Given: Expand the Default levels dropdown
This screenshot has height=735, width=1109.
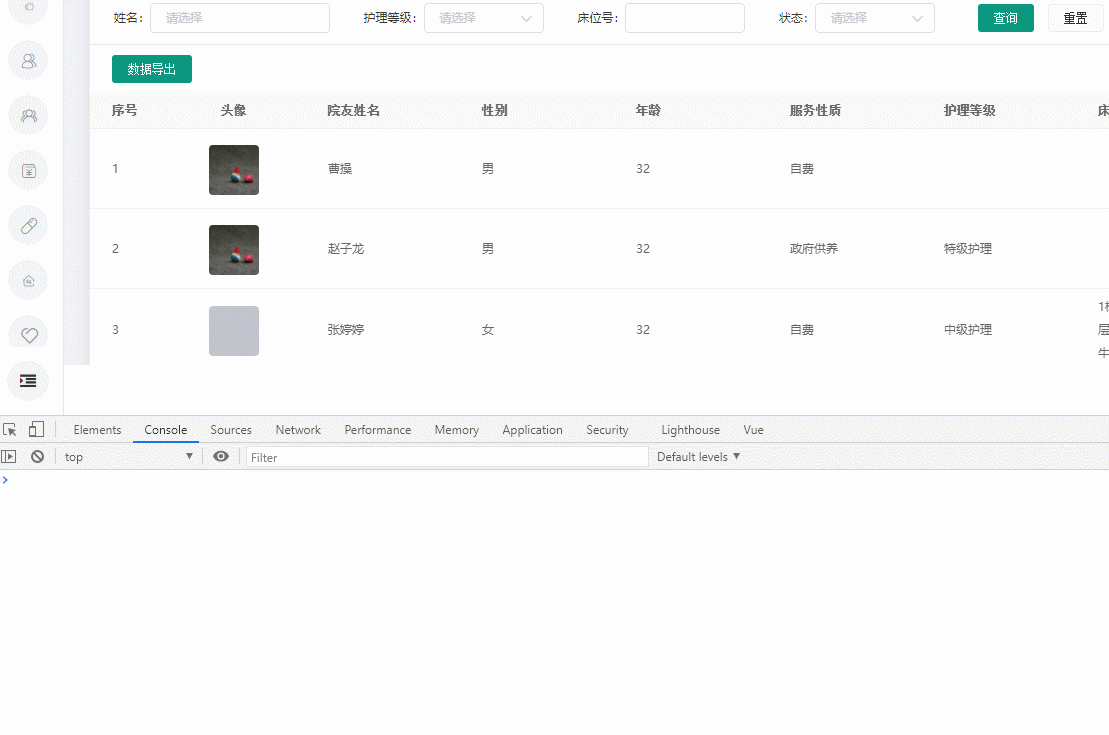Looking at the screenshot, I should click(x=696, y=456).
